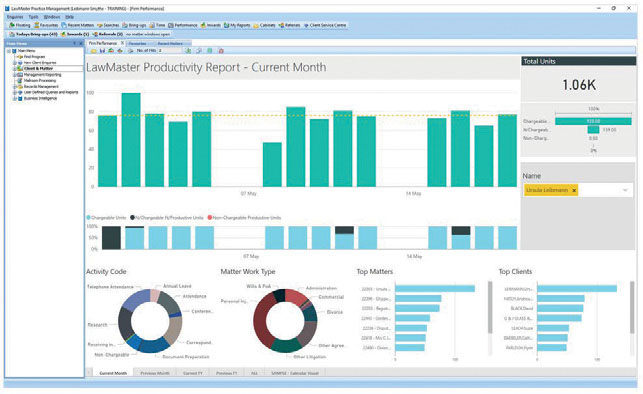643x394 pixels.
Task: Select the Current Month report tab
Action: tap(113, 373)
